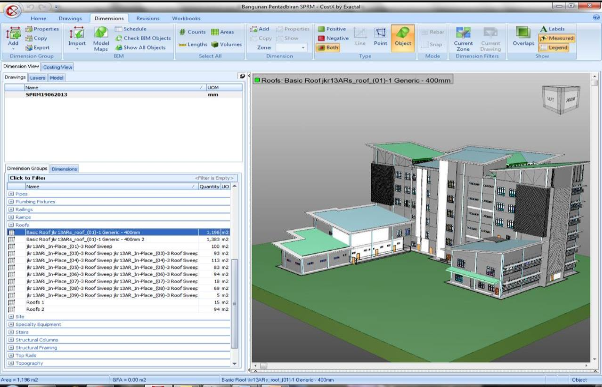602x387 pixels.
Task: Collapse the Roofs group
Action: tap(11, 225)
